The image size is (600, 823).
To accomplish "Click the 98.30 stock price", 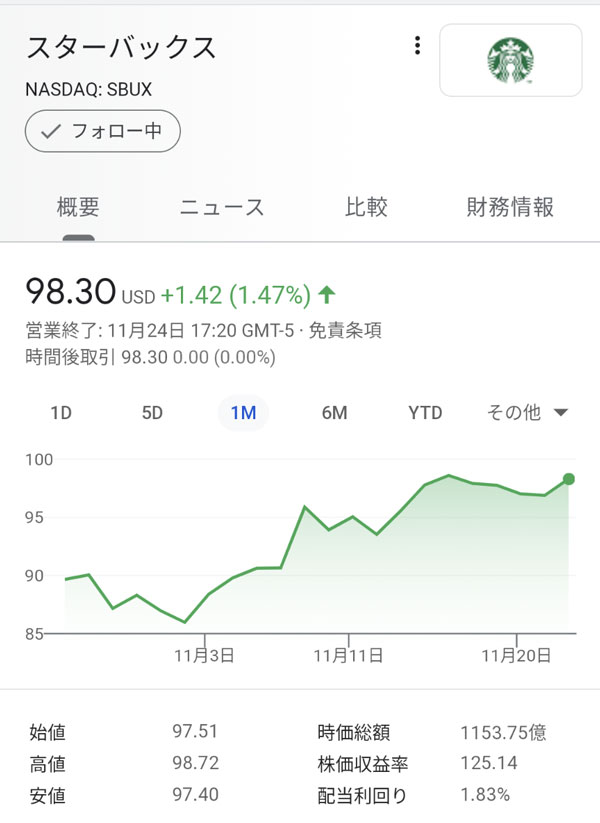I will (70, 293).
